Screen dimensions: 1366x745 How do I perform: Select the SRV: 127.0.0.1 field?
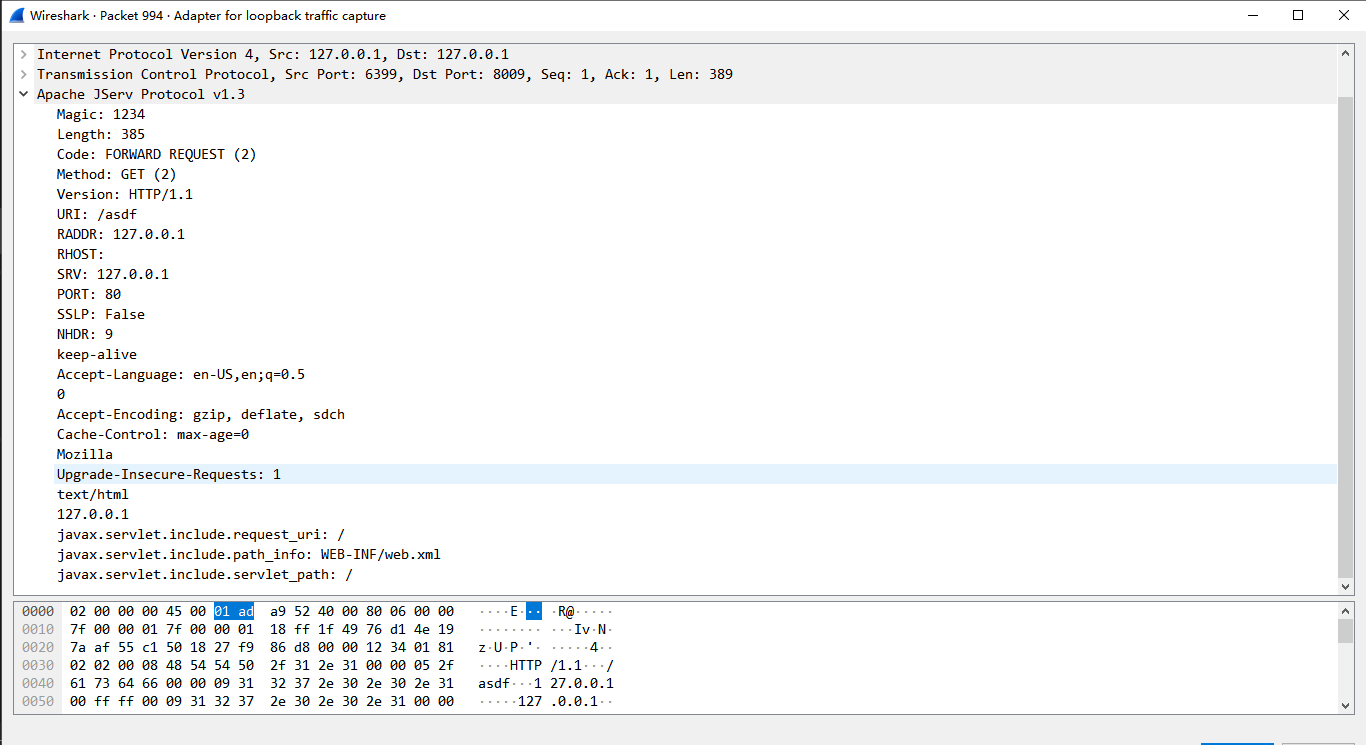[113, 274]
